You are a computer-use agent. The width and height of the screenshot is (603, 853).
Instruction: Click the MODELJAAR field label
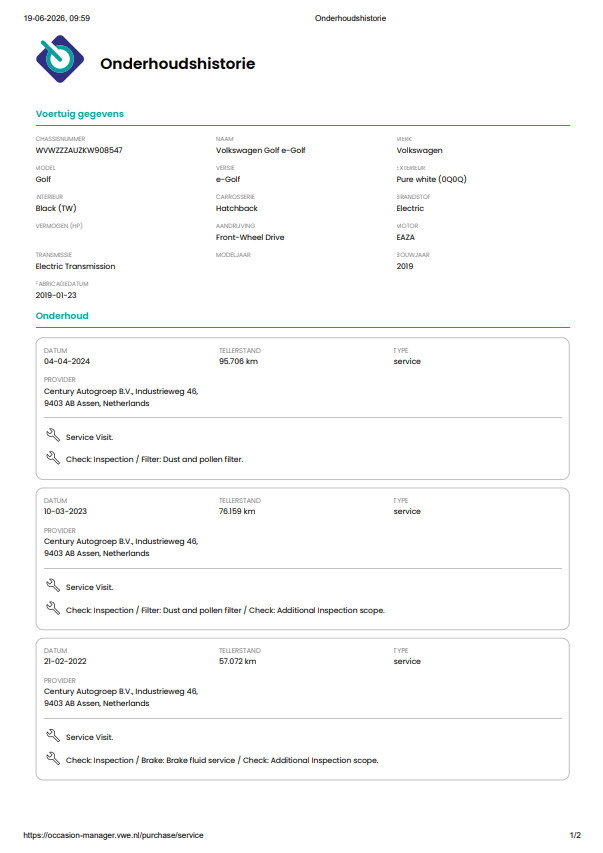[x=233, y=255]
